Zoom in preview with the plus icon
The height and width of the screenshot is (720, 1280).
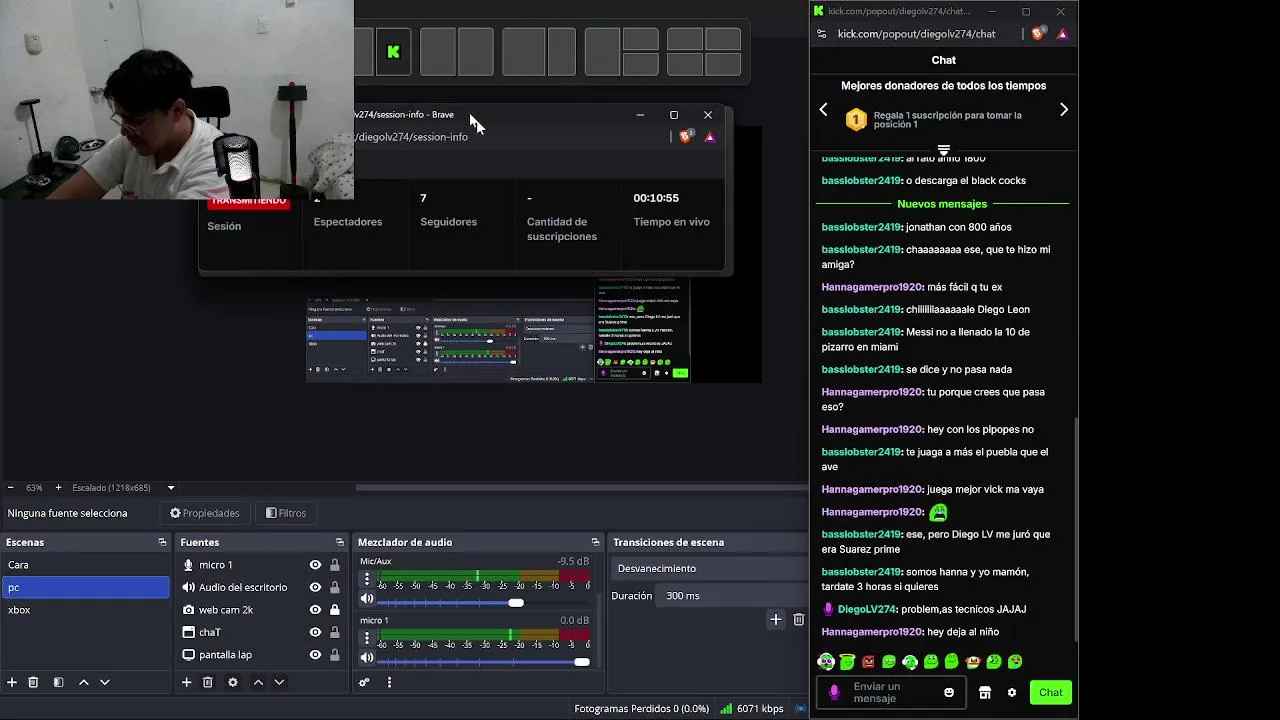pos(58,488)
